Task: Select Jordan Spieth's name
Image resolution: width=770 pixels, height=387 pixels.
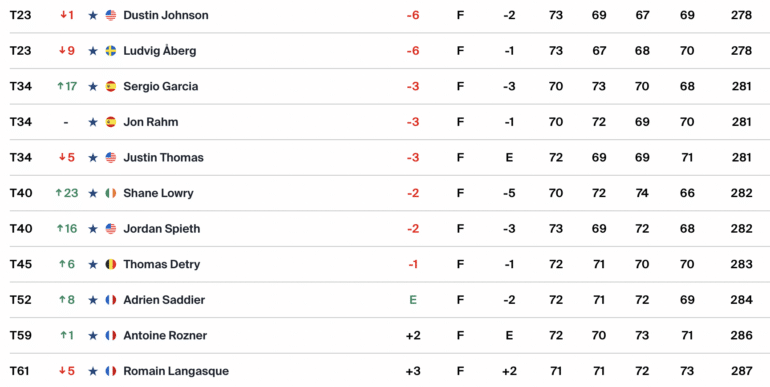Action: [162, 229]
